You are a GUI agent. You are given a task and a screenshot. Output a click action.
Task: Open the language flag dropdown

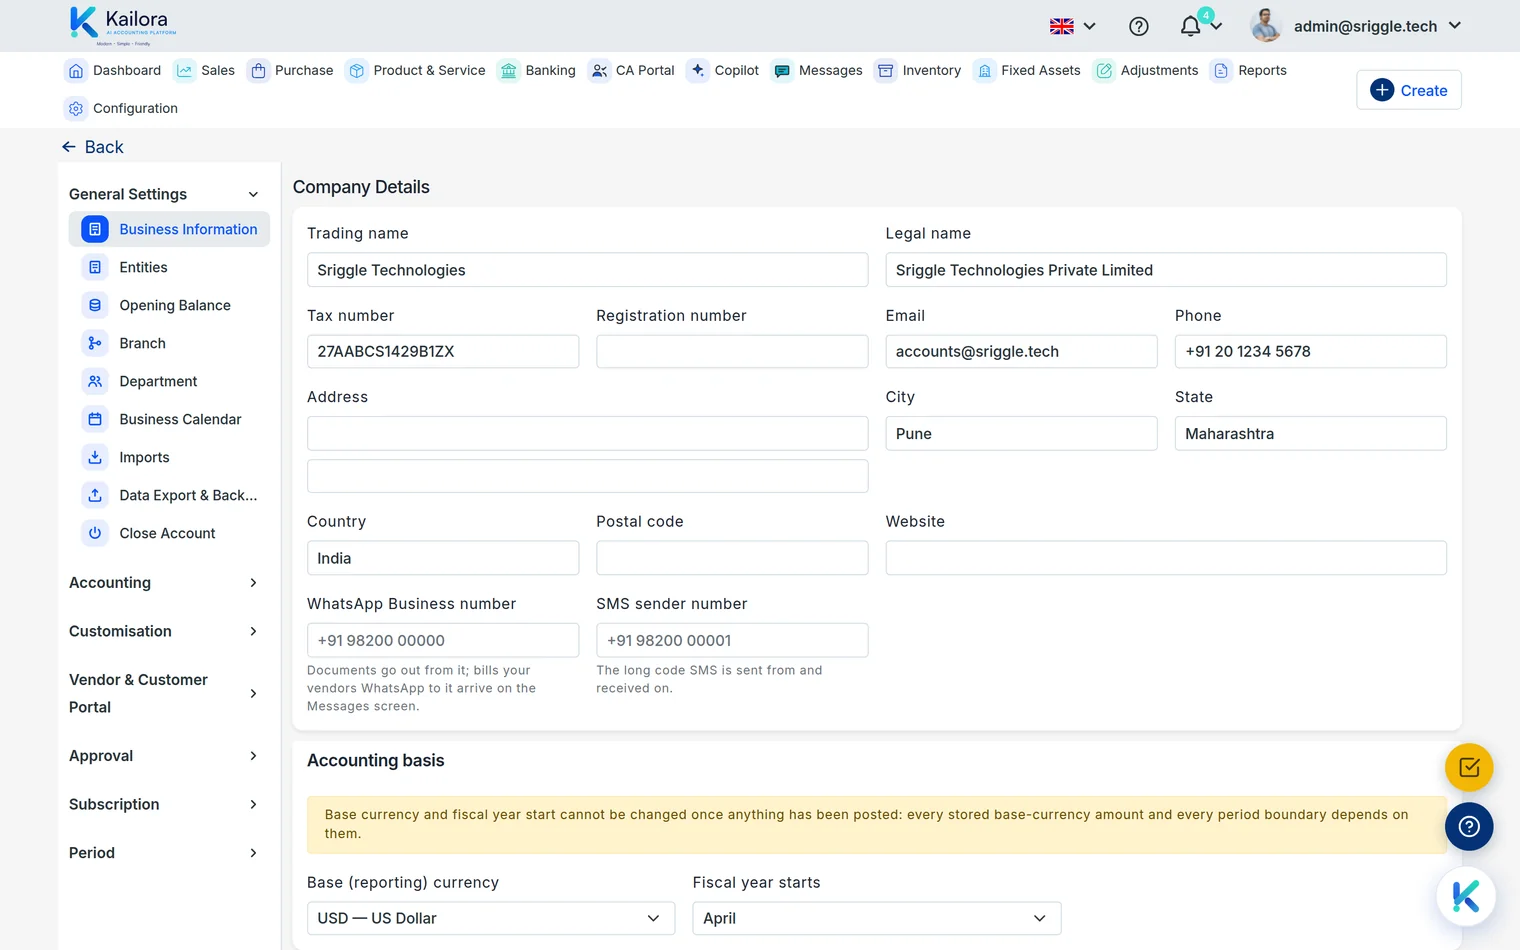pyautogui.click(x=1073, y=27)
